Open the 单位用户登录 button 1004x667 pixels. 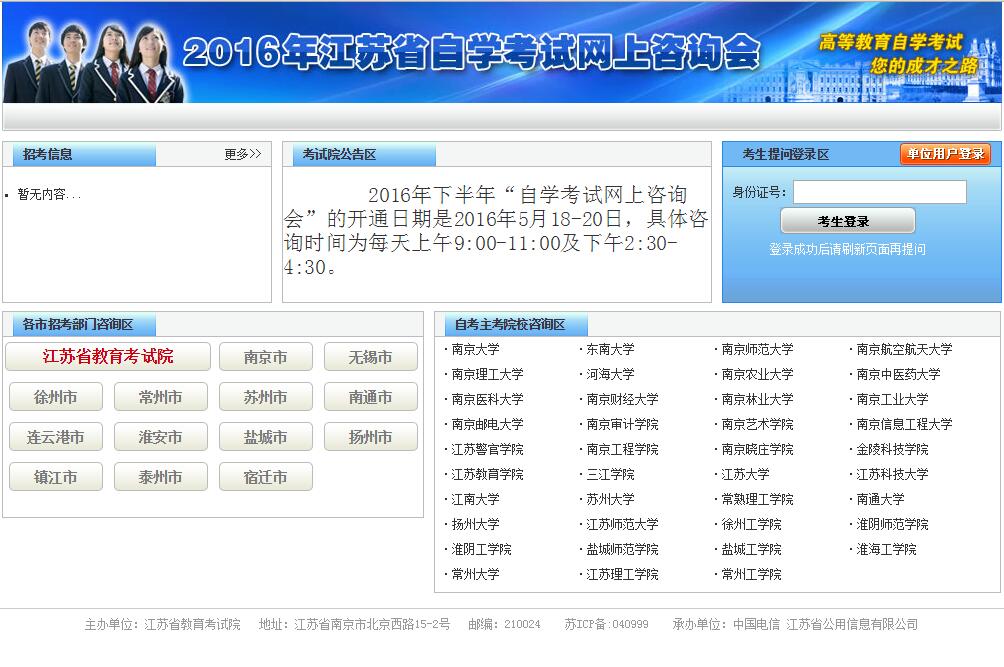[x=944, y=154]
